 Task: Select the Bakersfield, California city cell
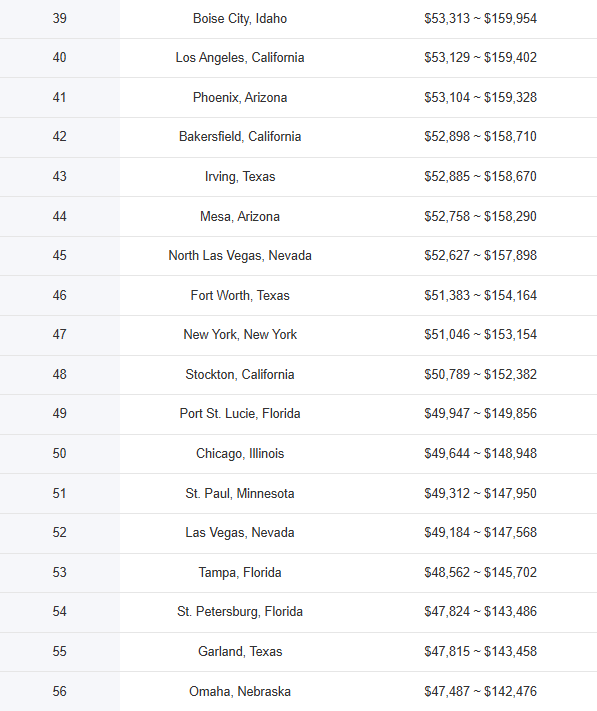[240, 137]
